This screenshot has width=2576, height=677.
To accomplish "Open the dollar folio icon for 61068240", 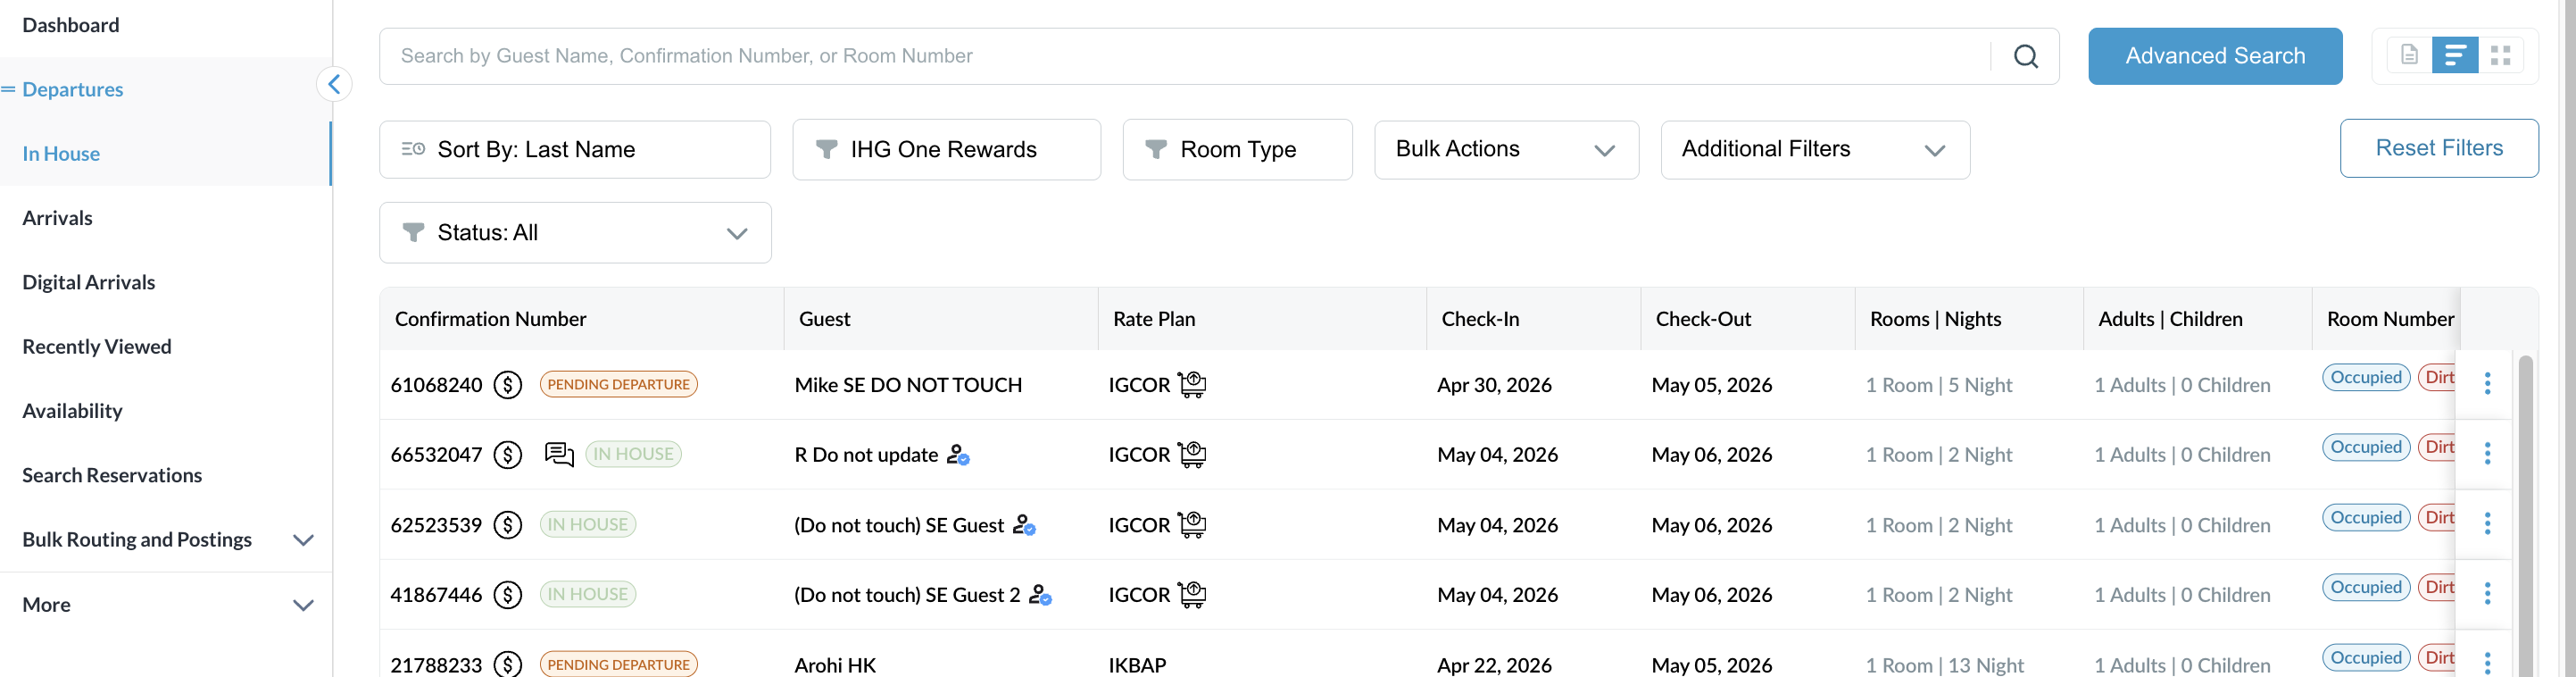I will pos(508,385).
